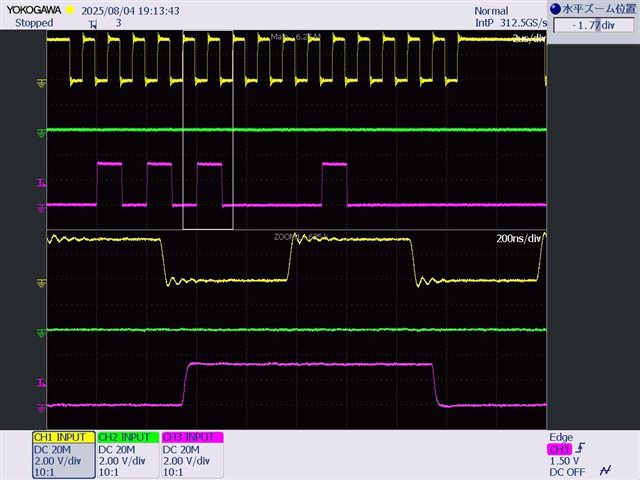Click the YOKOGAWA logo

(x=33, y=10)
